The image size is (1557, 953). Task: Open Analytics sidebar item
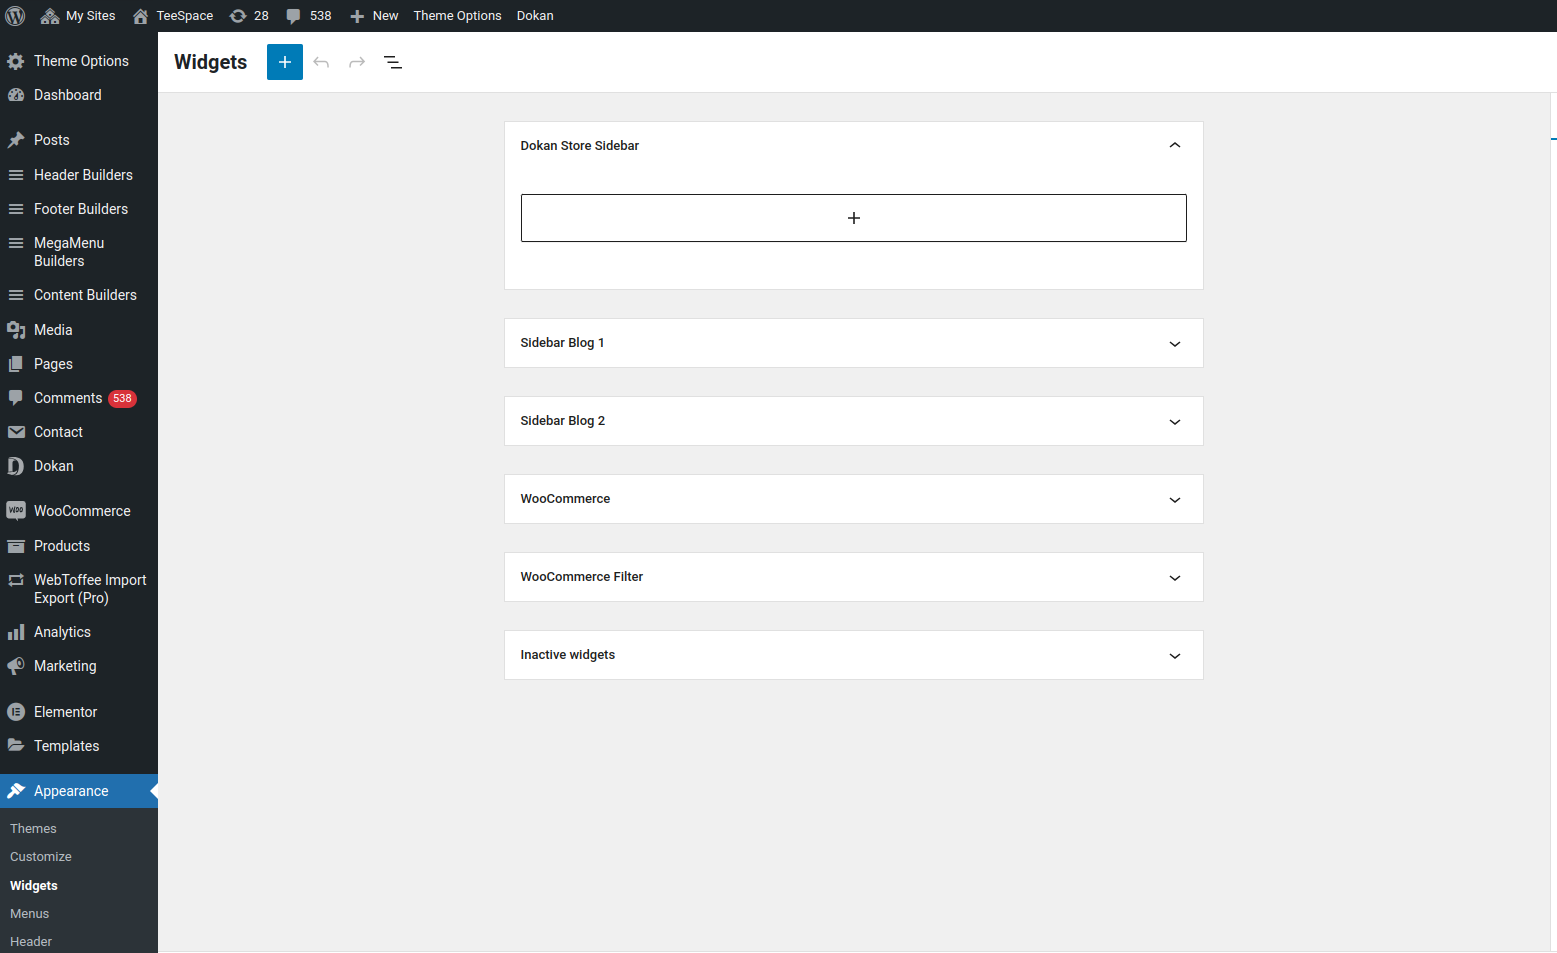(x=79, y=632)
